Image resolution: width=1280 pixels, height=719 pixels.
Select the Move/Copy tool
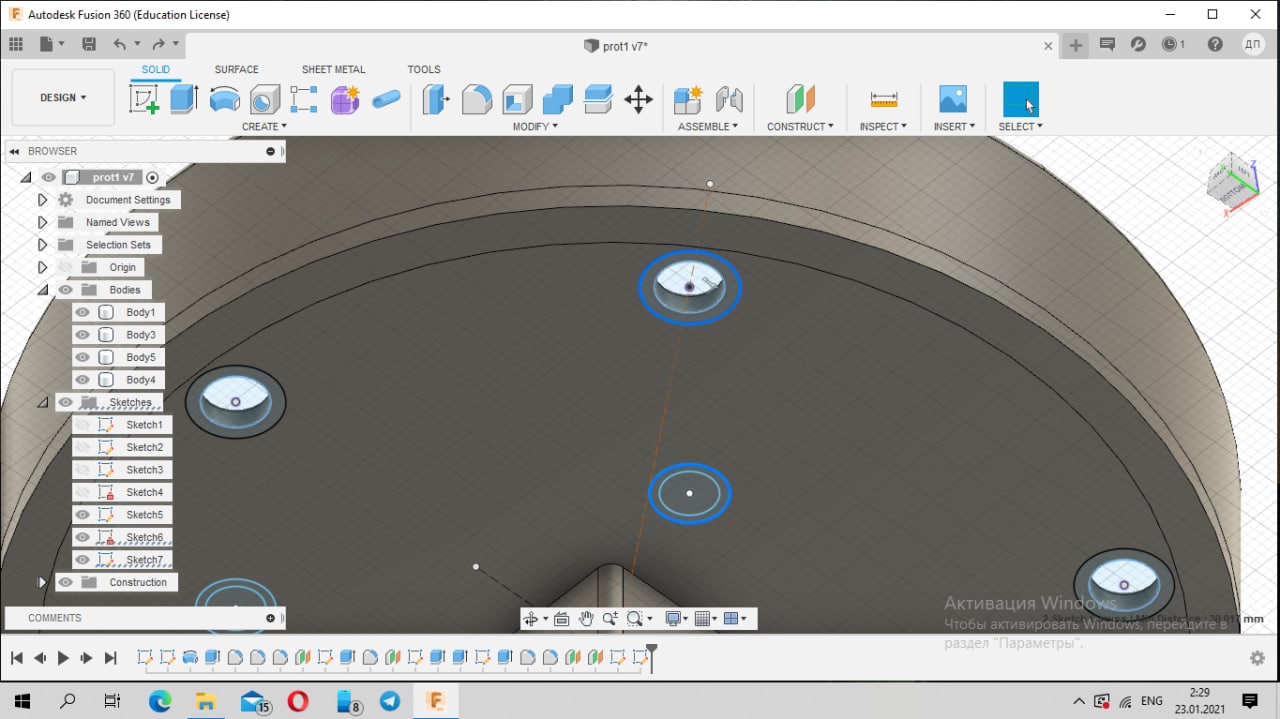[638, 99]
